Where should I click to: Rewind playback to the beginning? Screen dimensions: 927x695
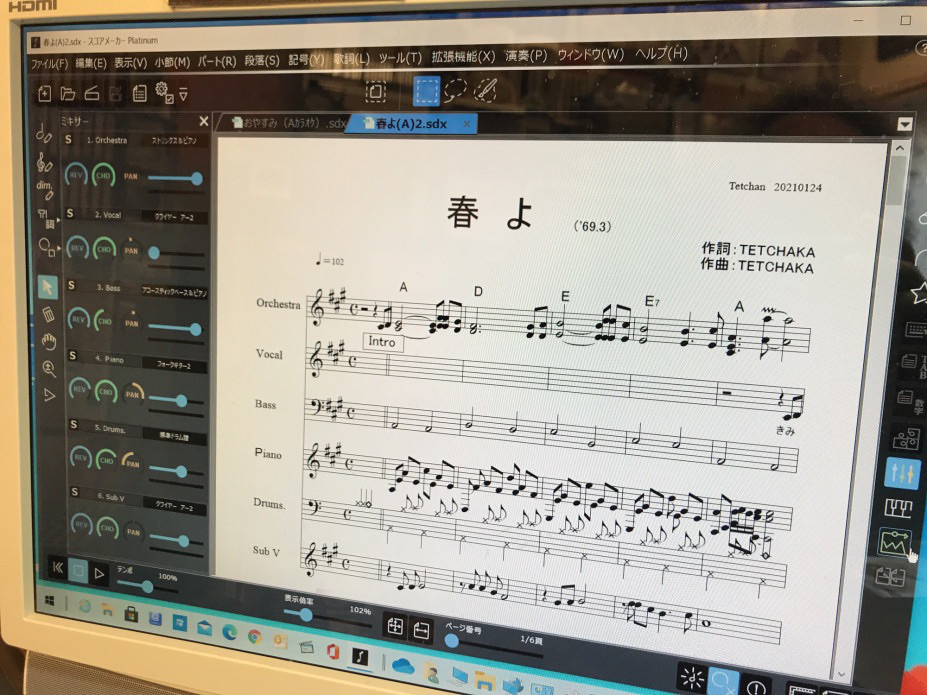click(x=57, y=567)
